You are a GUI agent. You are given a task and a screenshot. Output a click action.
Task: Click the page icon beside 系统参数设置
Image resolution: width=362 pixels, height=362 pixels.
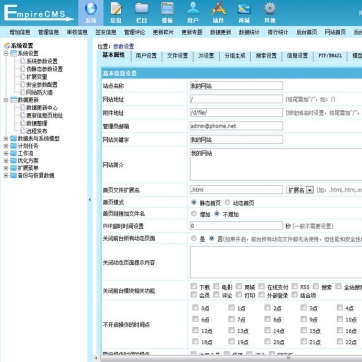pos(22,61)
